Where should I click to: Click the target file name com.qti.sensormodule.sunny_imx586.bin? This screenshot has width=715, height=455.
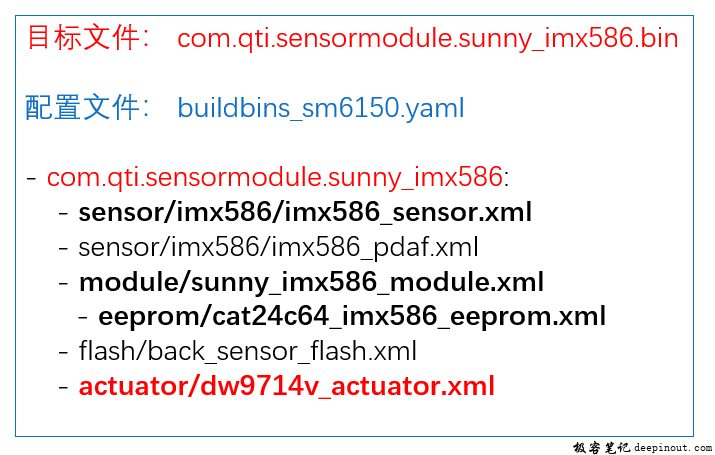(428, 38)
